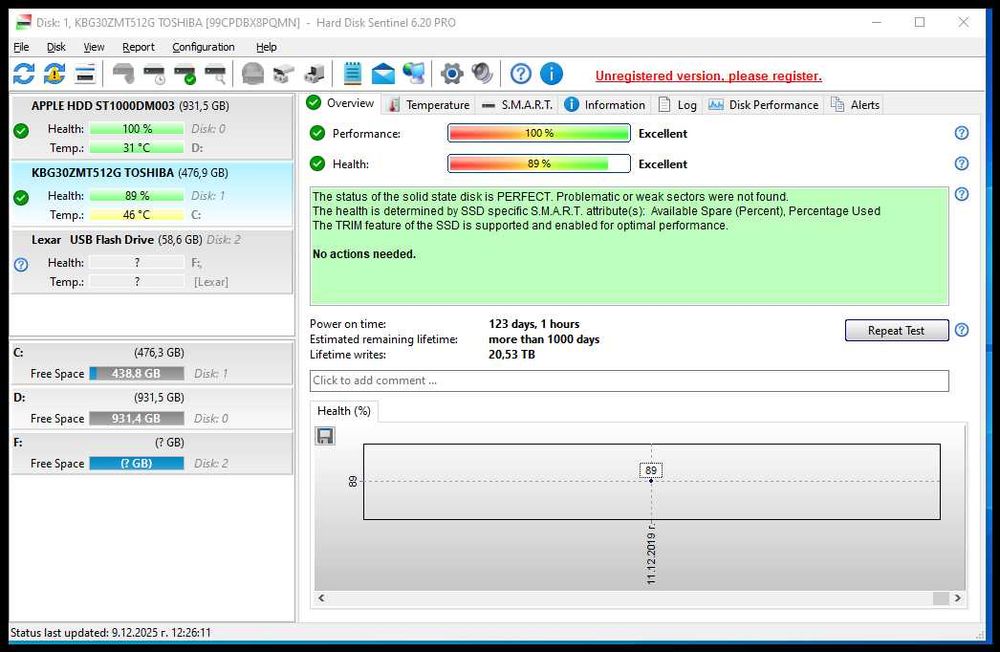Switch to the Temperature tab
This screenshot has width=1000, height=652.
coord(429,105)
